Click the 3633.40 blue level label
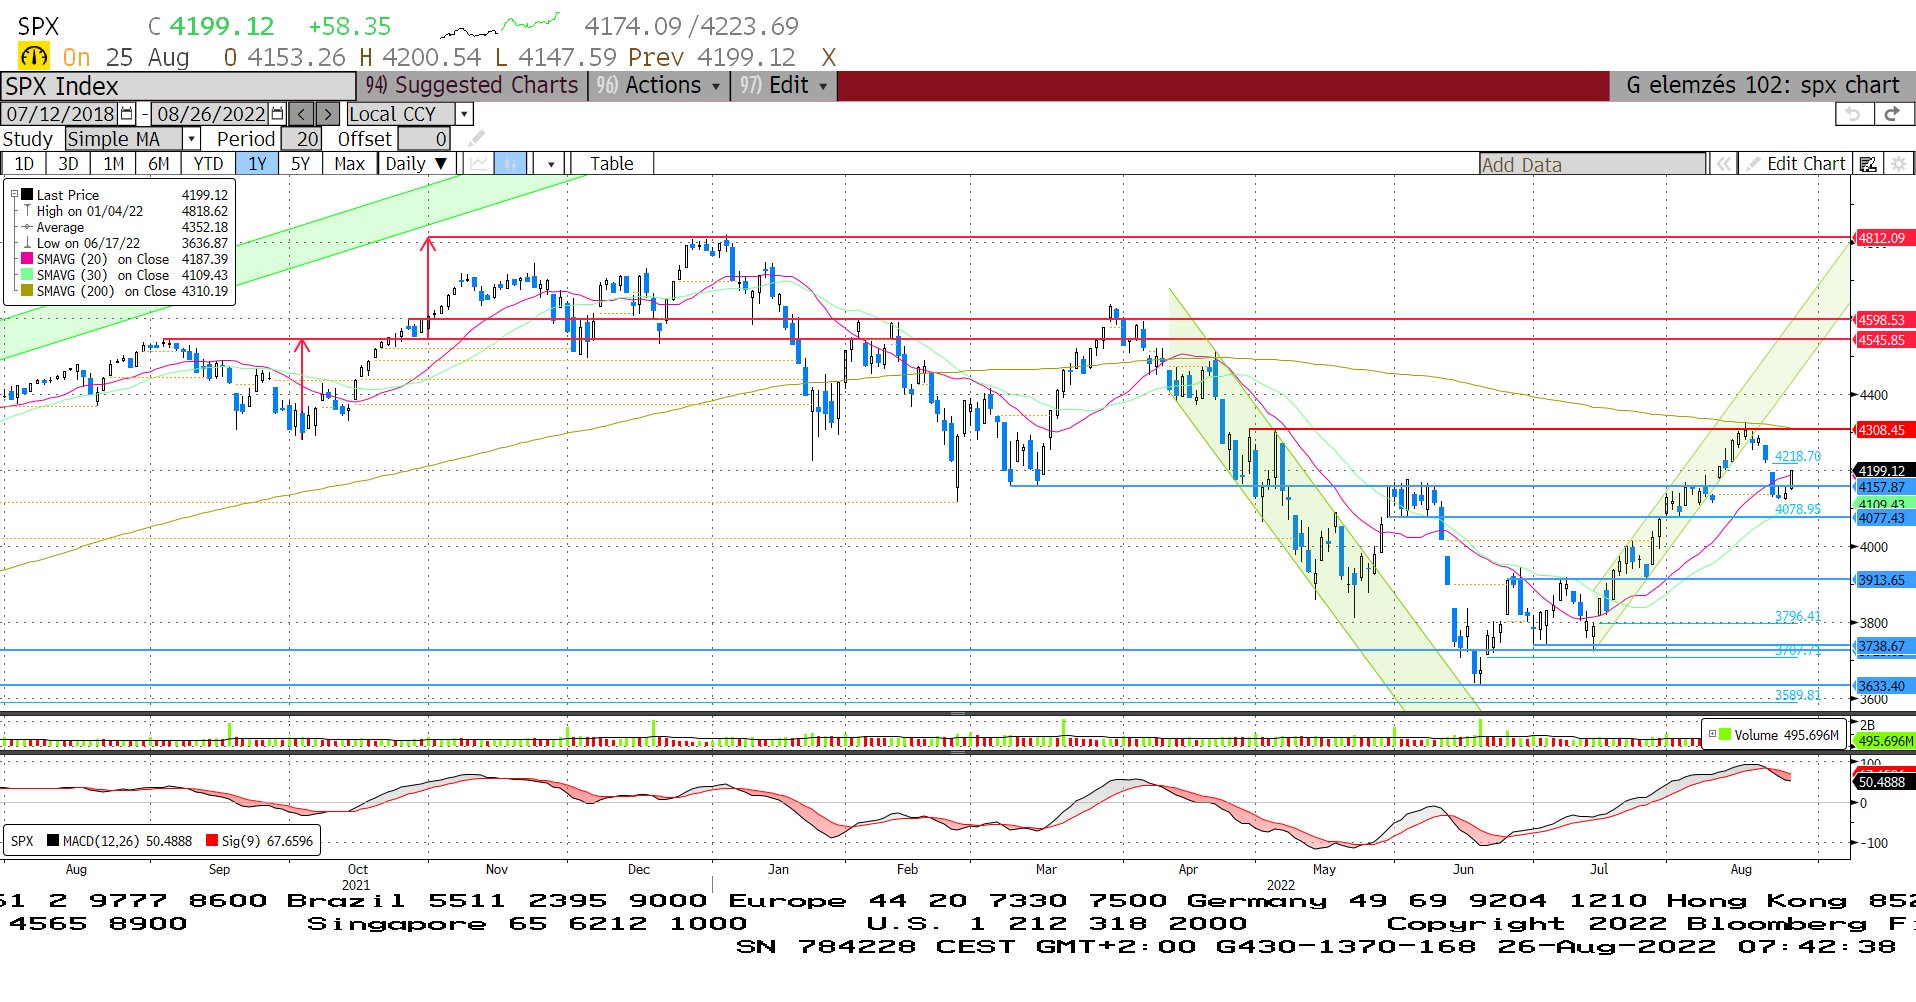This screenshot has height=1002, width=1916. pos(1883,686)
